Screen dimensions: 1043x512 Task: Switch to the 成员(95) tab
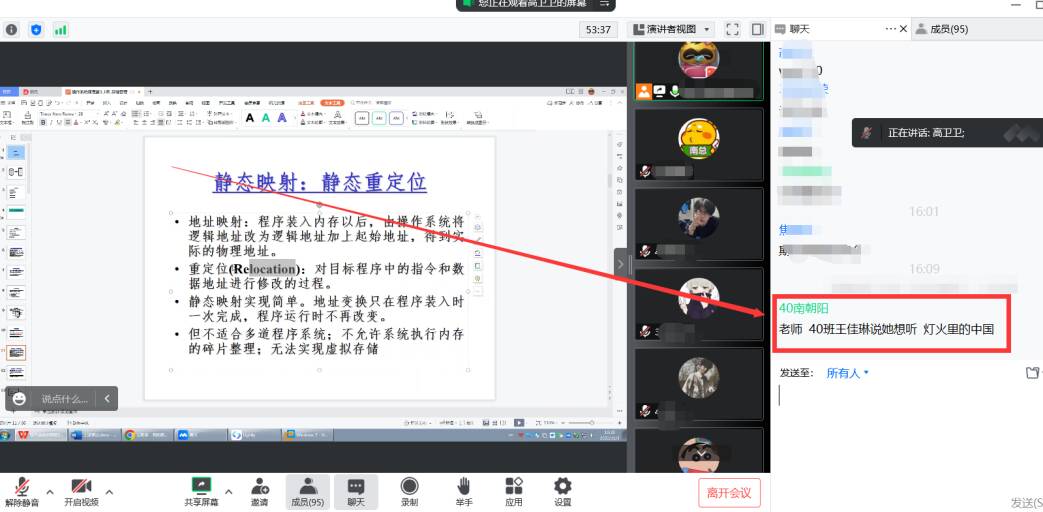(x=941, y=29)
